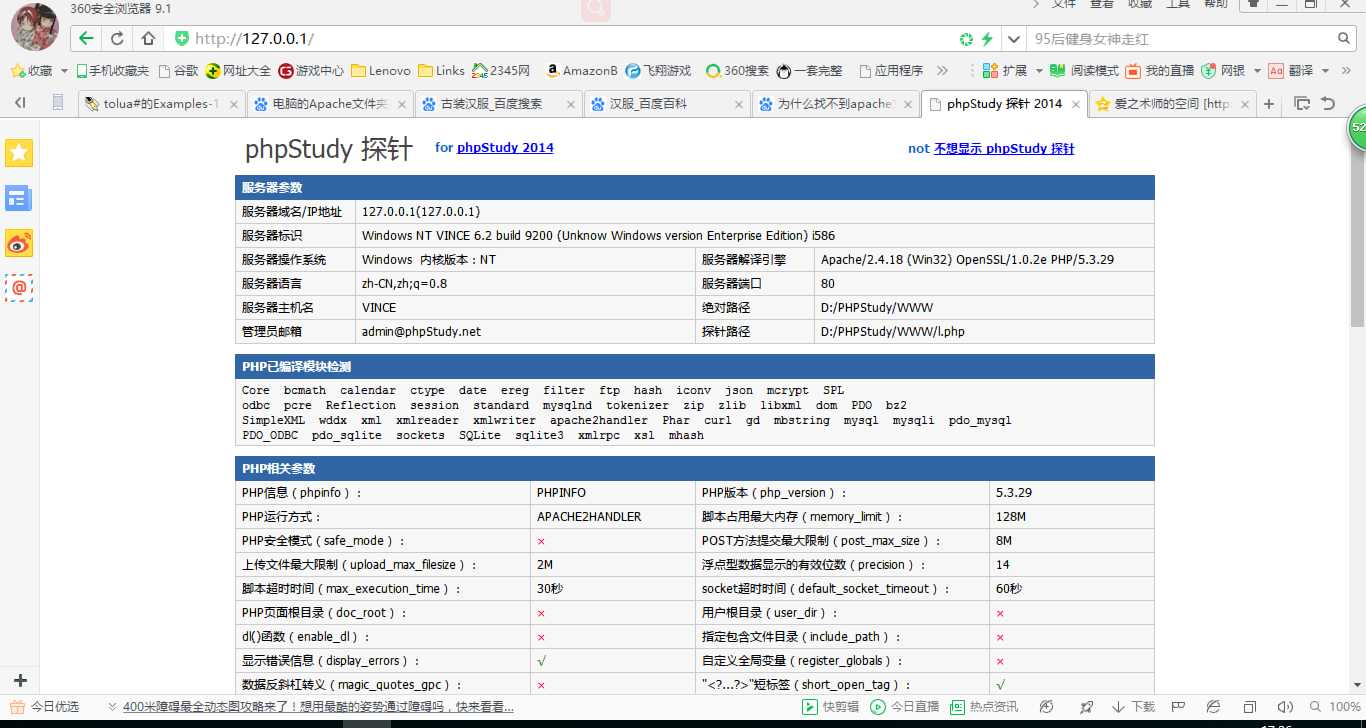Image resolution: width=1366 pixels, height=728 pixels.
Task: Open the Links bookmarks folder
Action: click(441, 71)
